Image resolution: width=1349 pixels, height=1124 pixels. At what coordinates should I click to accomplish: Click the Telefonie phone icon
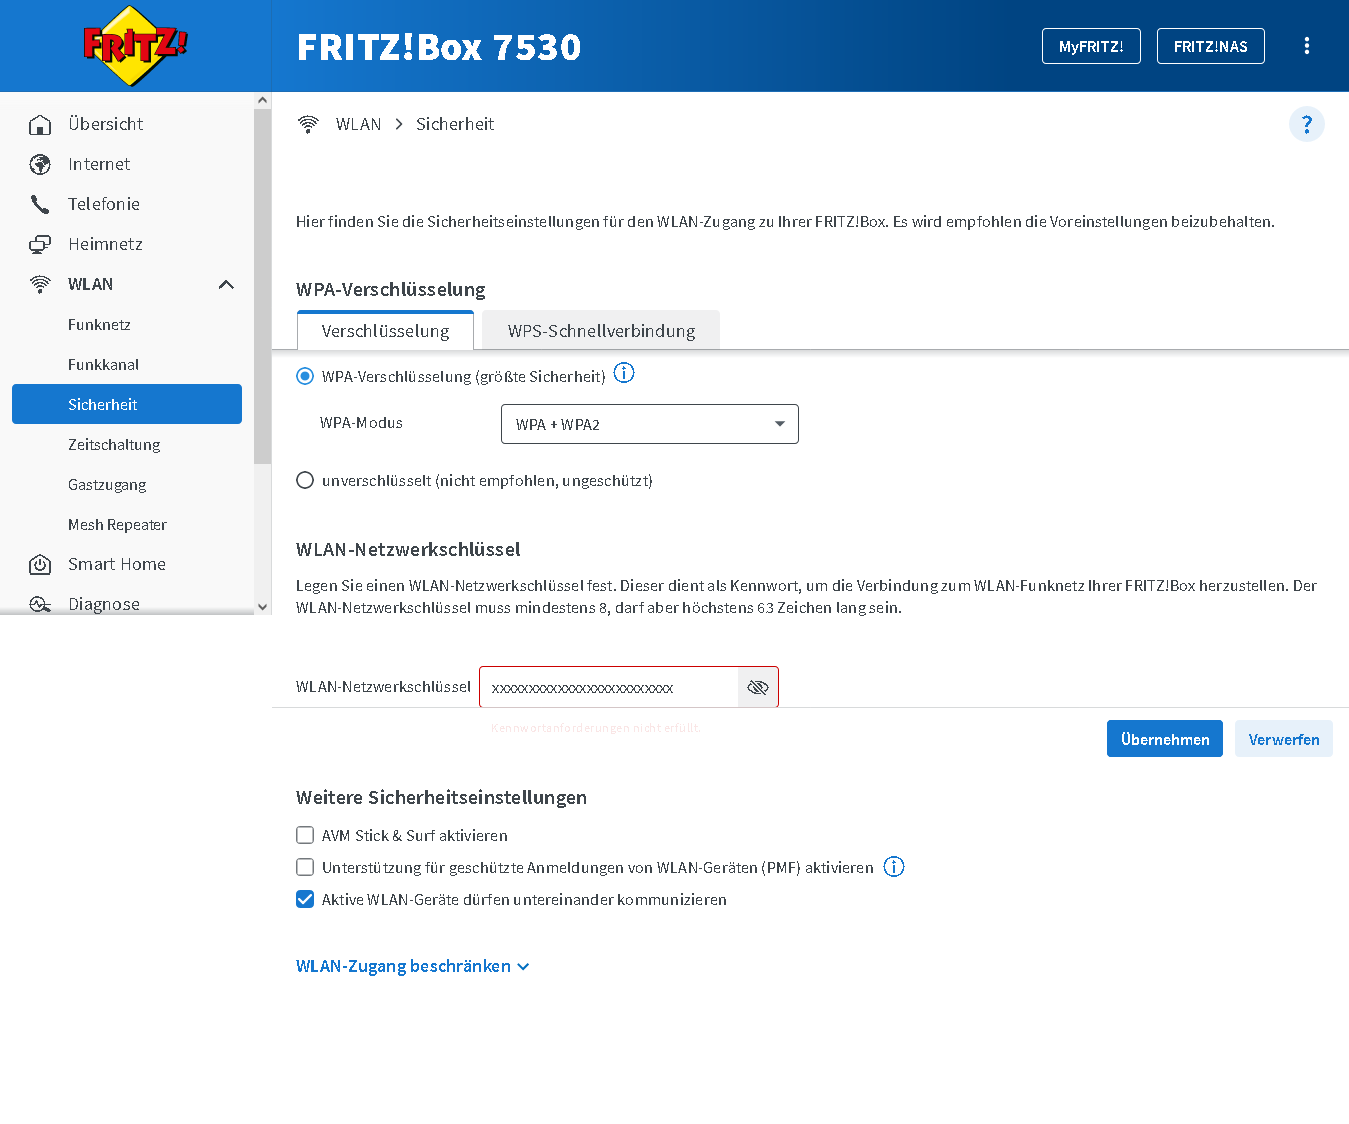(x=40, y=203)
